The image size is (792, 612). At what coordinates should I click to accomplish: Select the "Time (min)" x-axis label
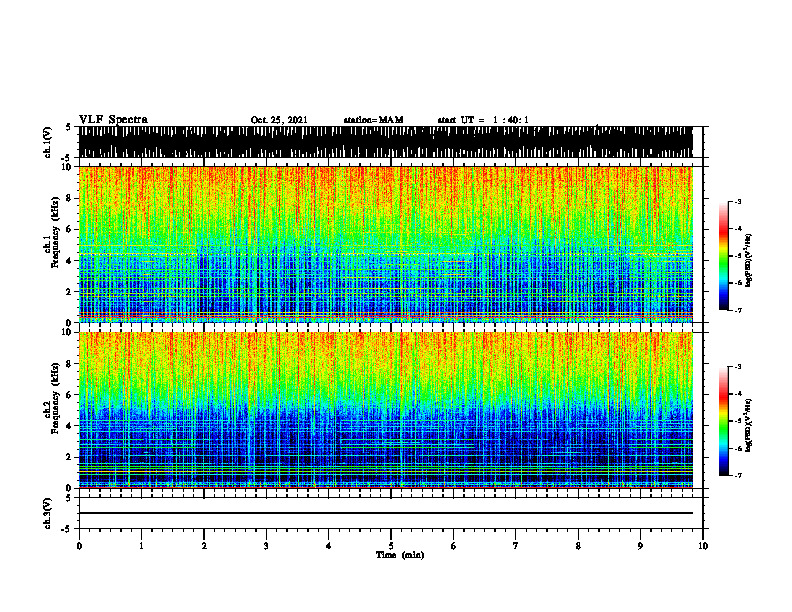point(400,555)
